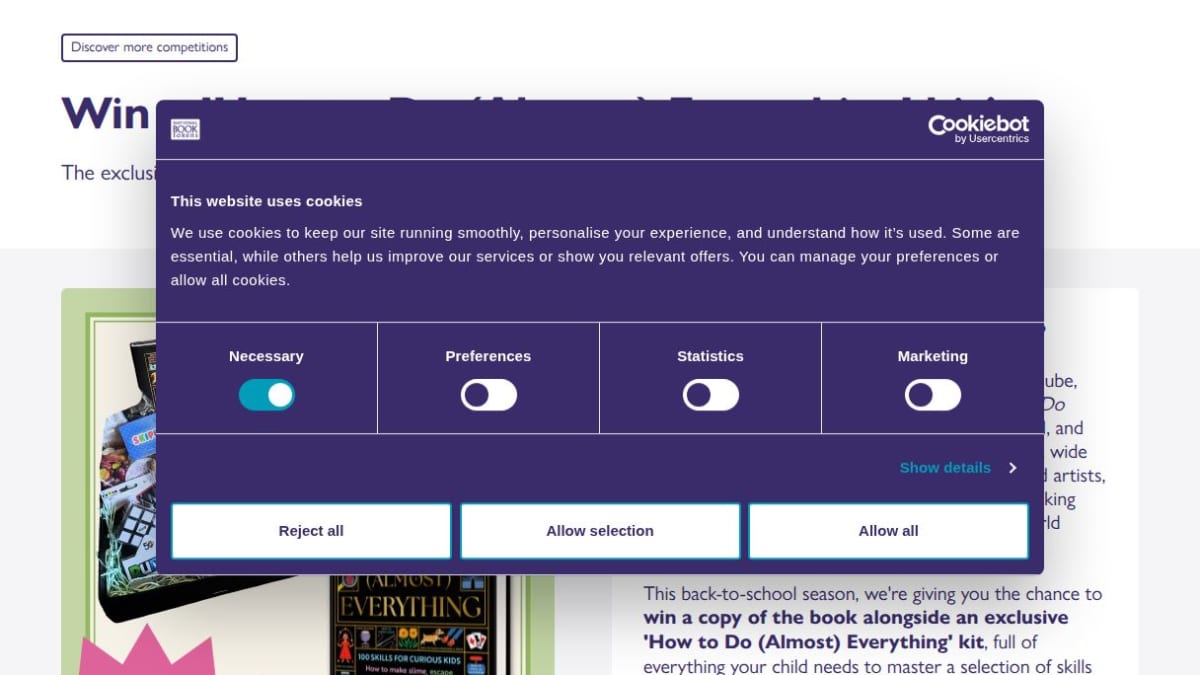Open the Cookiebot by Usercentrics logo
Screen dimensions: 1200x675
[x=978, y=129]
